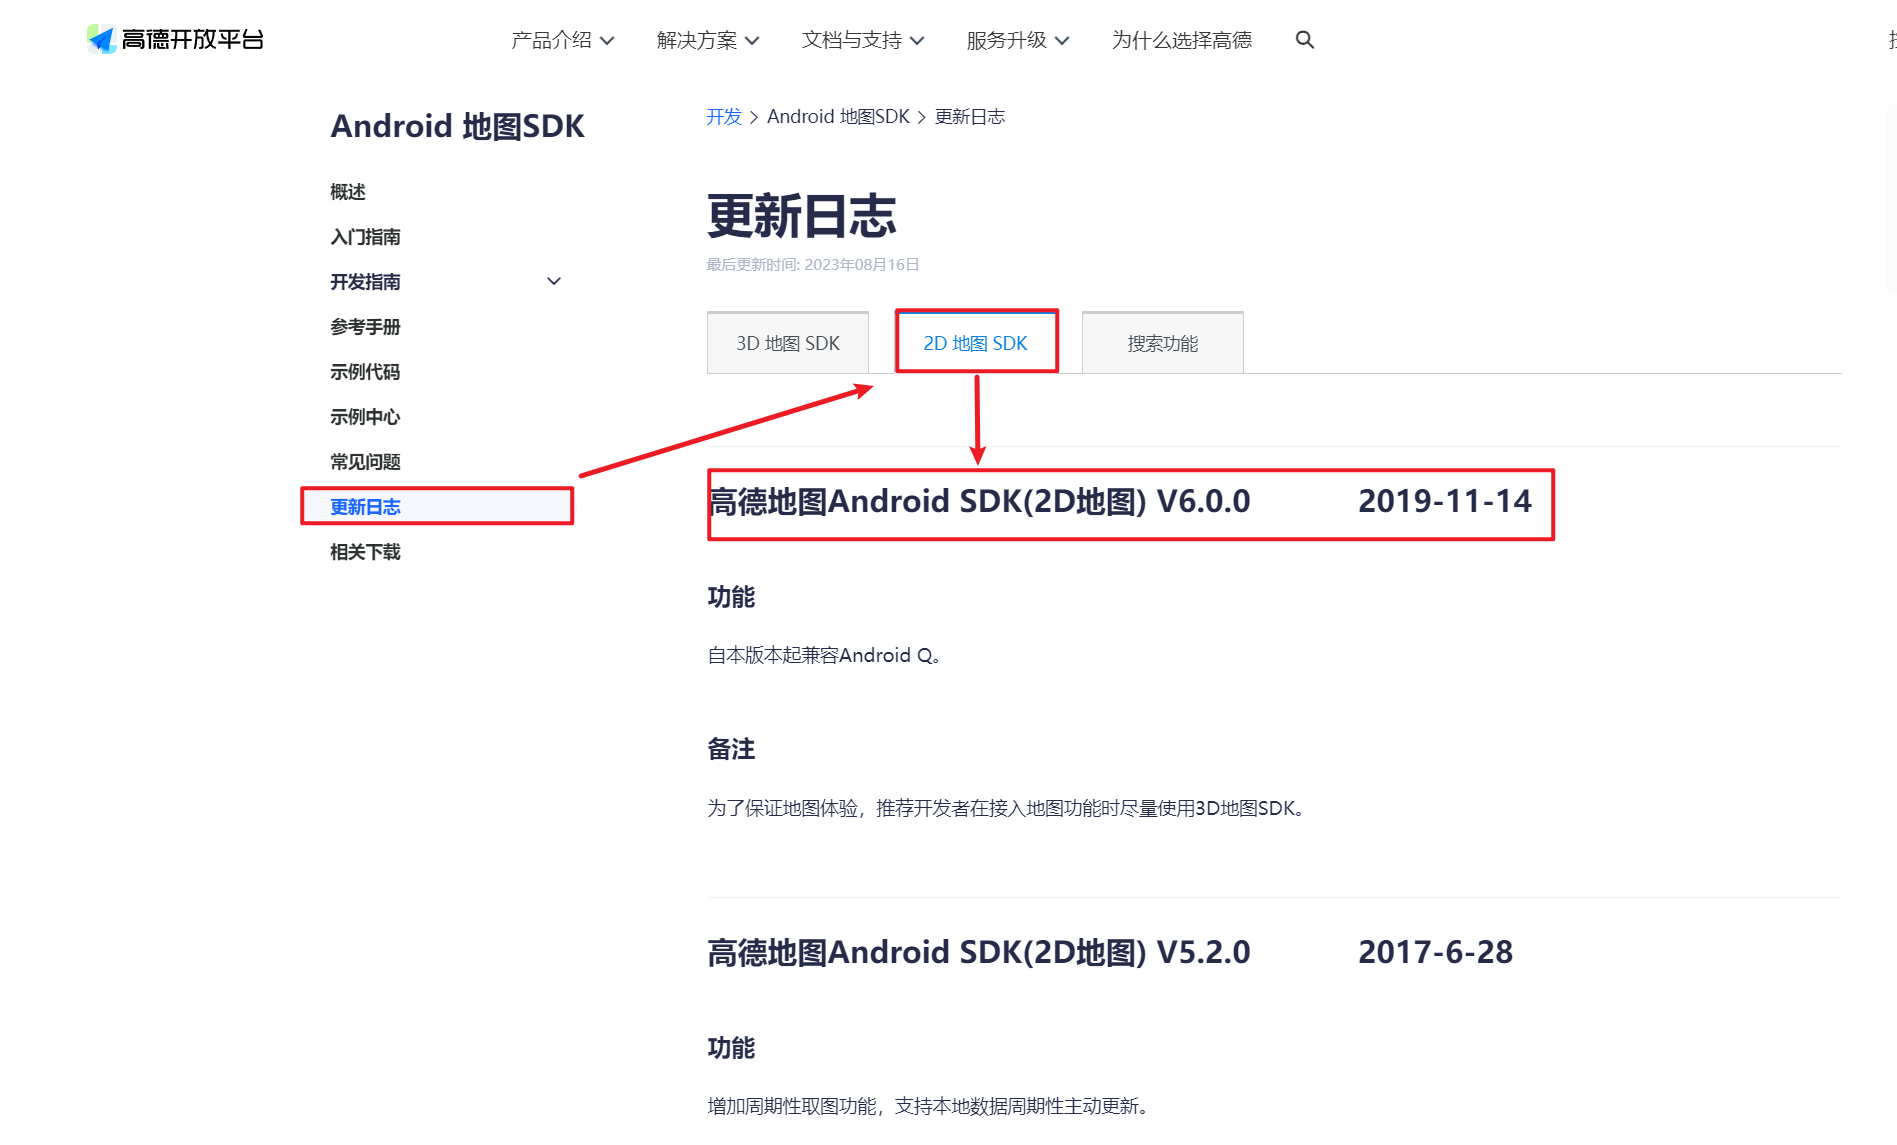1897x1145 pixels.
Task: Open the search magnifier icon
Action: pyautogui.click(x=1304, y=40)
